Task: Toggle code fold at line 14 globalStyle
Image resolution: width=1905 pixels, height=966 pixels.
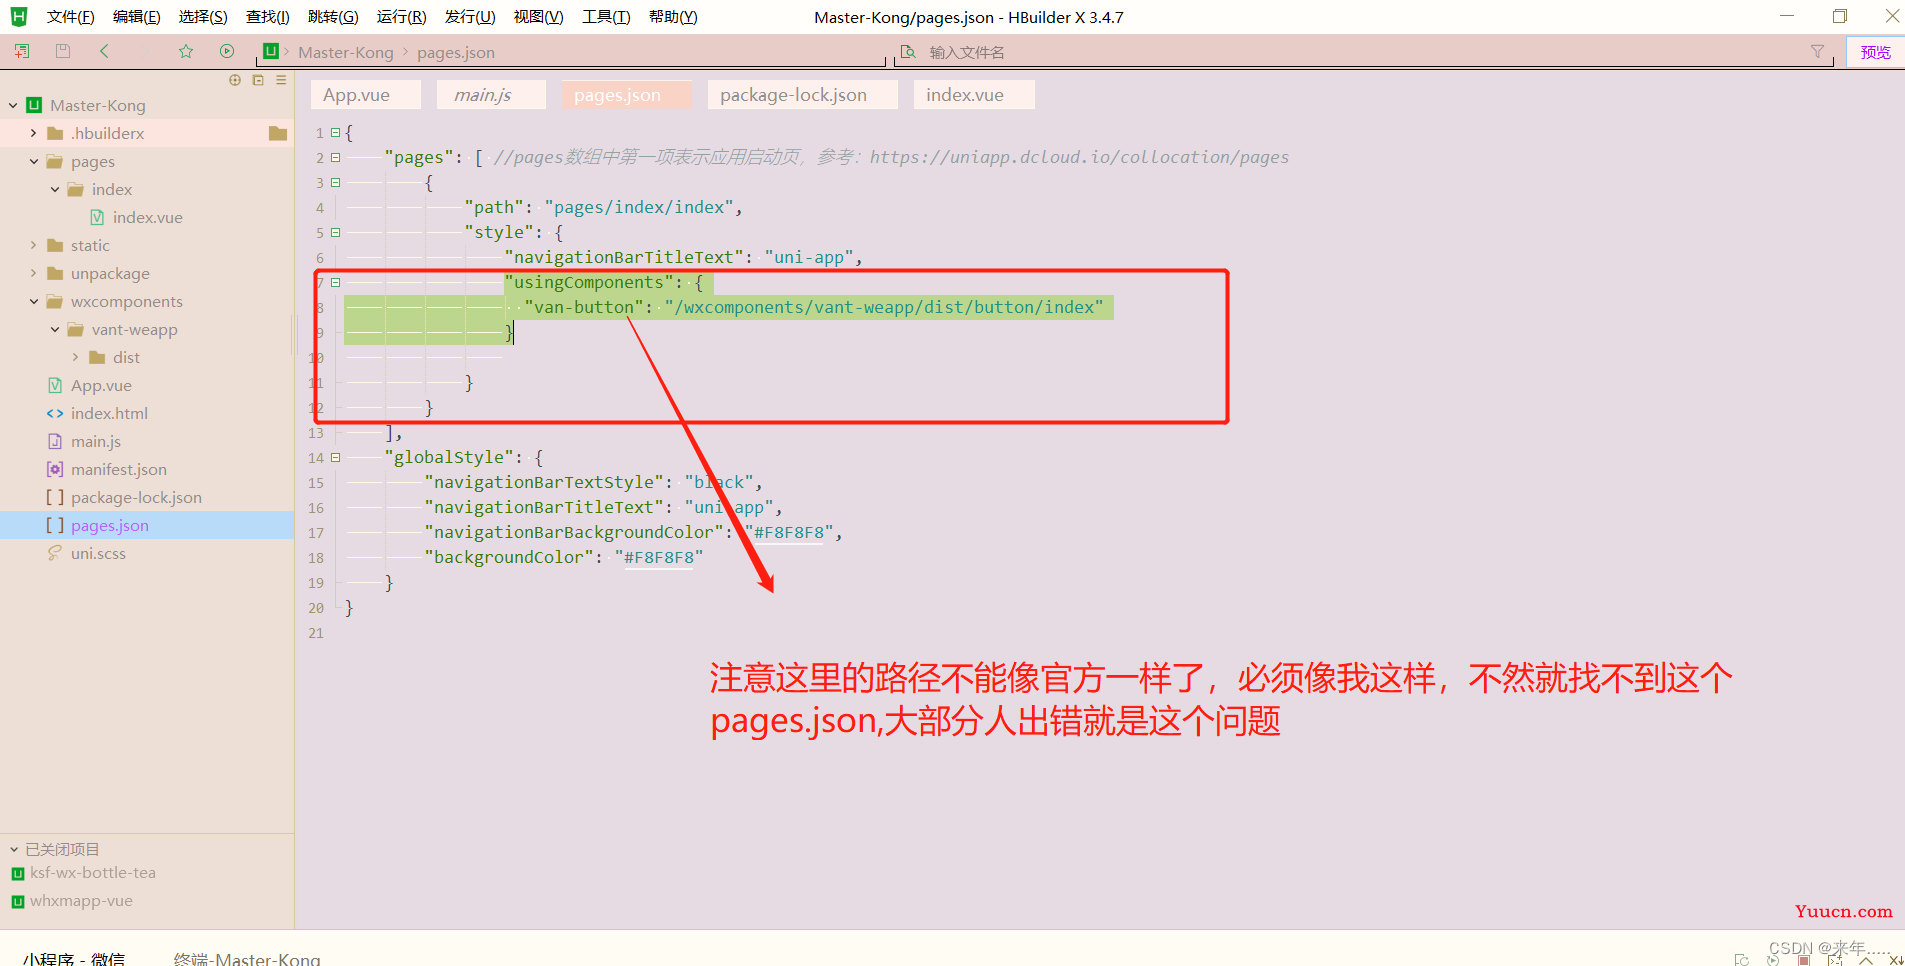Action: [336, 457]
